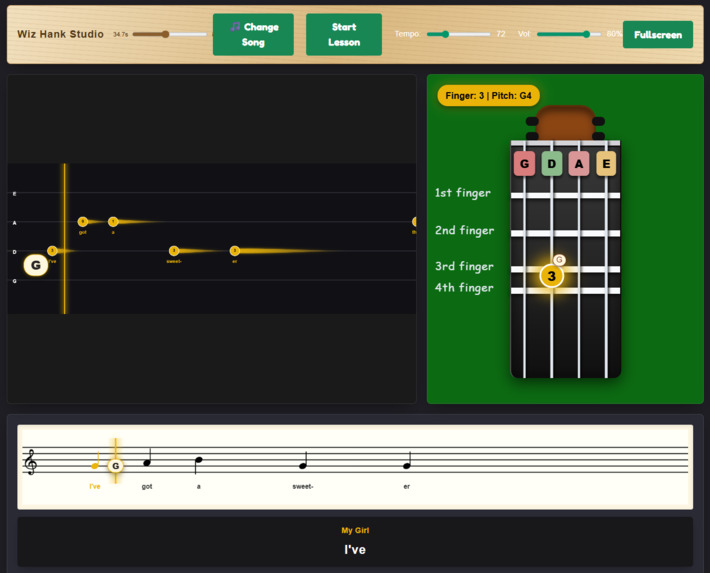Click the yellow 'I've' lyric under the staff

click(95, 486)
